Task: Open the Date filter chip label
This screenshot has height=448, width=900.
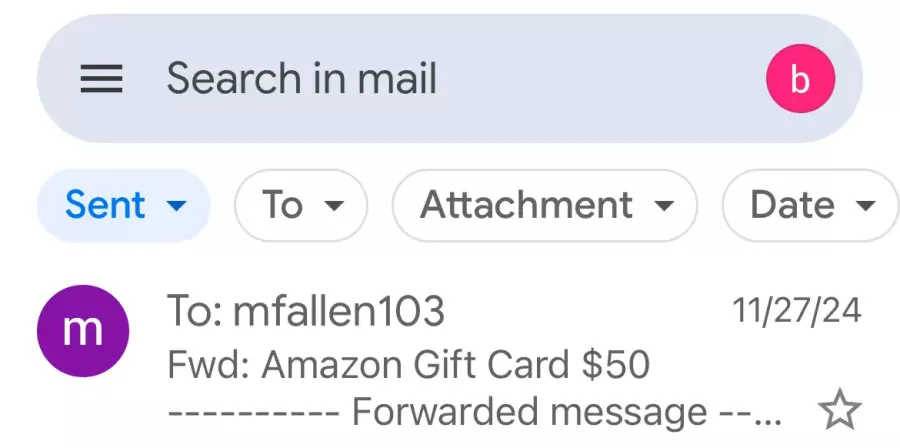Action: 793,204
